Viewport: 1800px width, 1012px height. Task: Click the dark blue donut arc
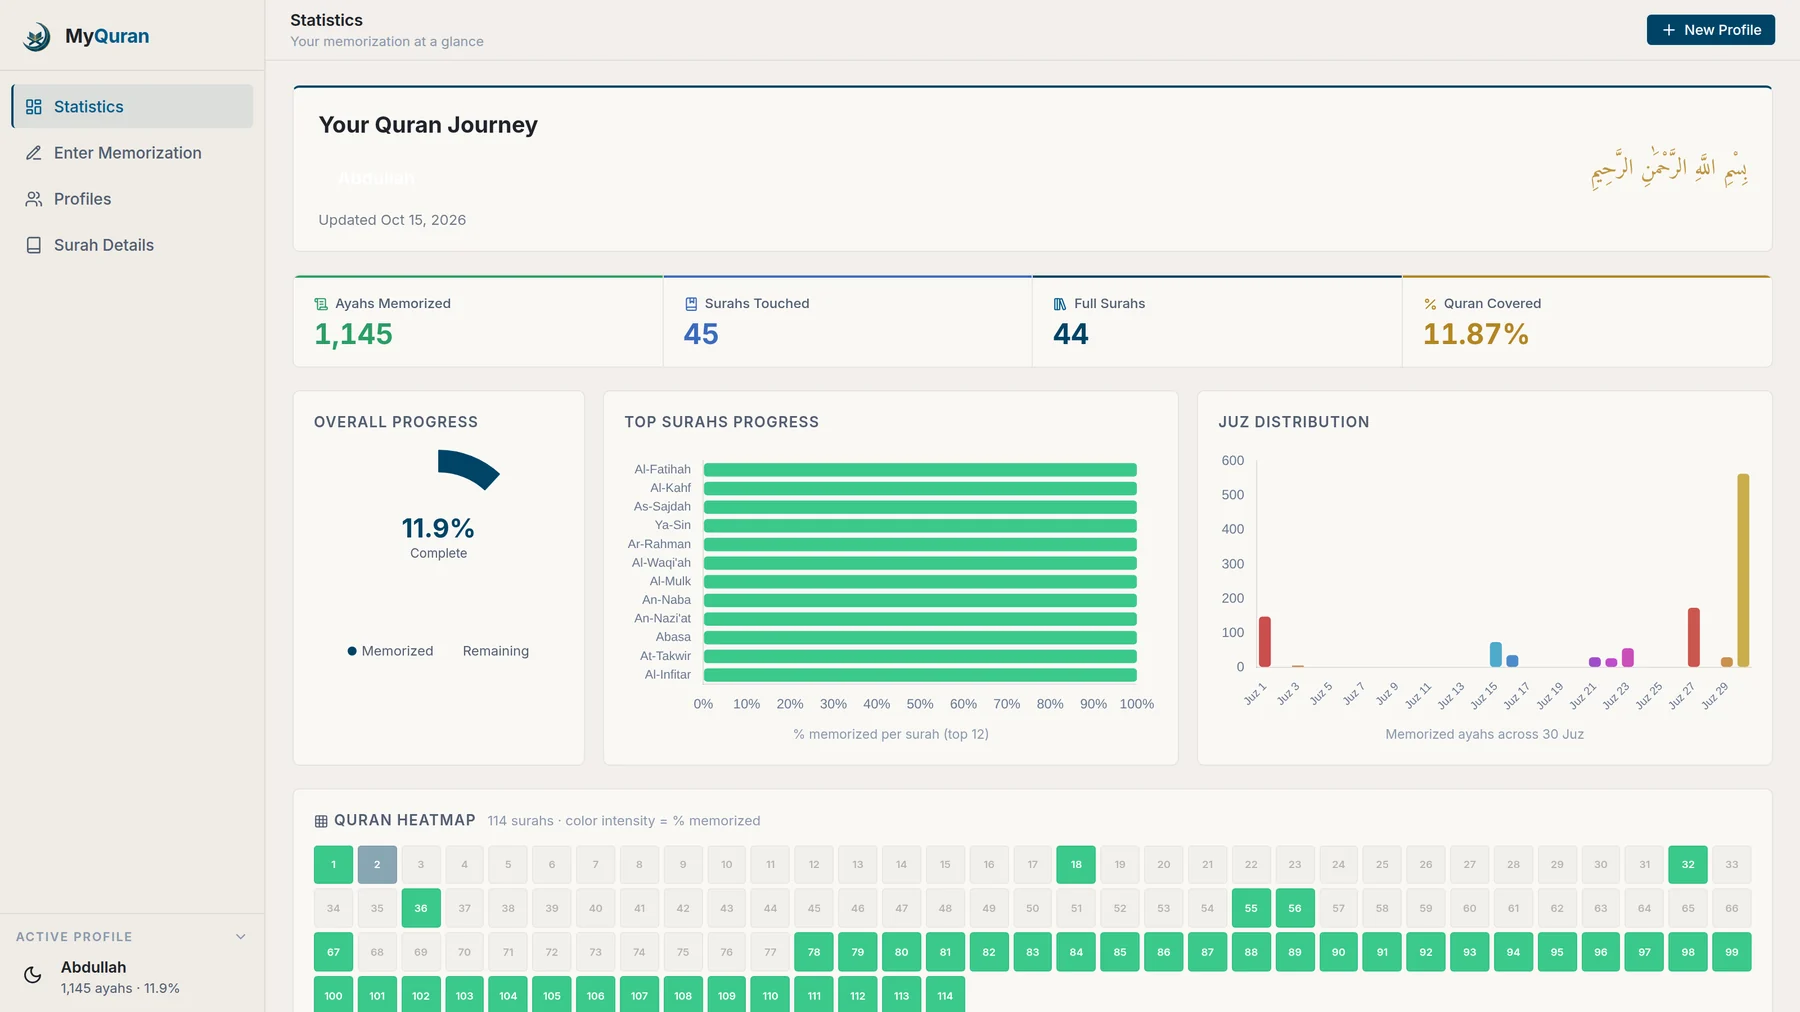click(470, 468)
